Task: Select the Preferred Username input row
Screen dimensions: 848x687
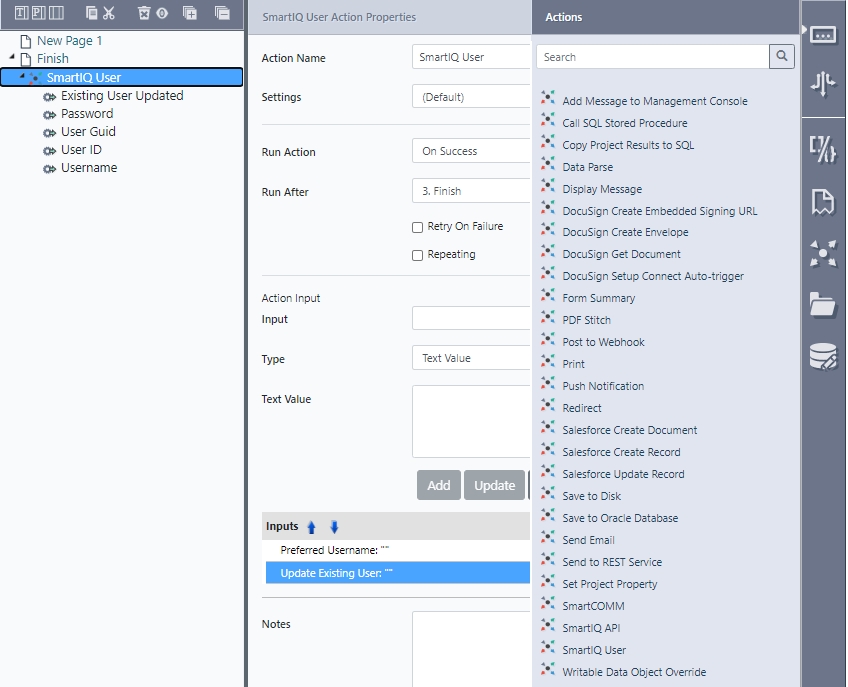Action: click(x=398, y=550)
